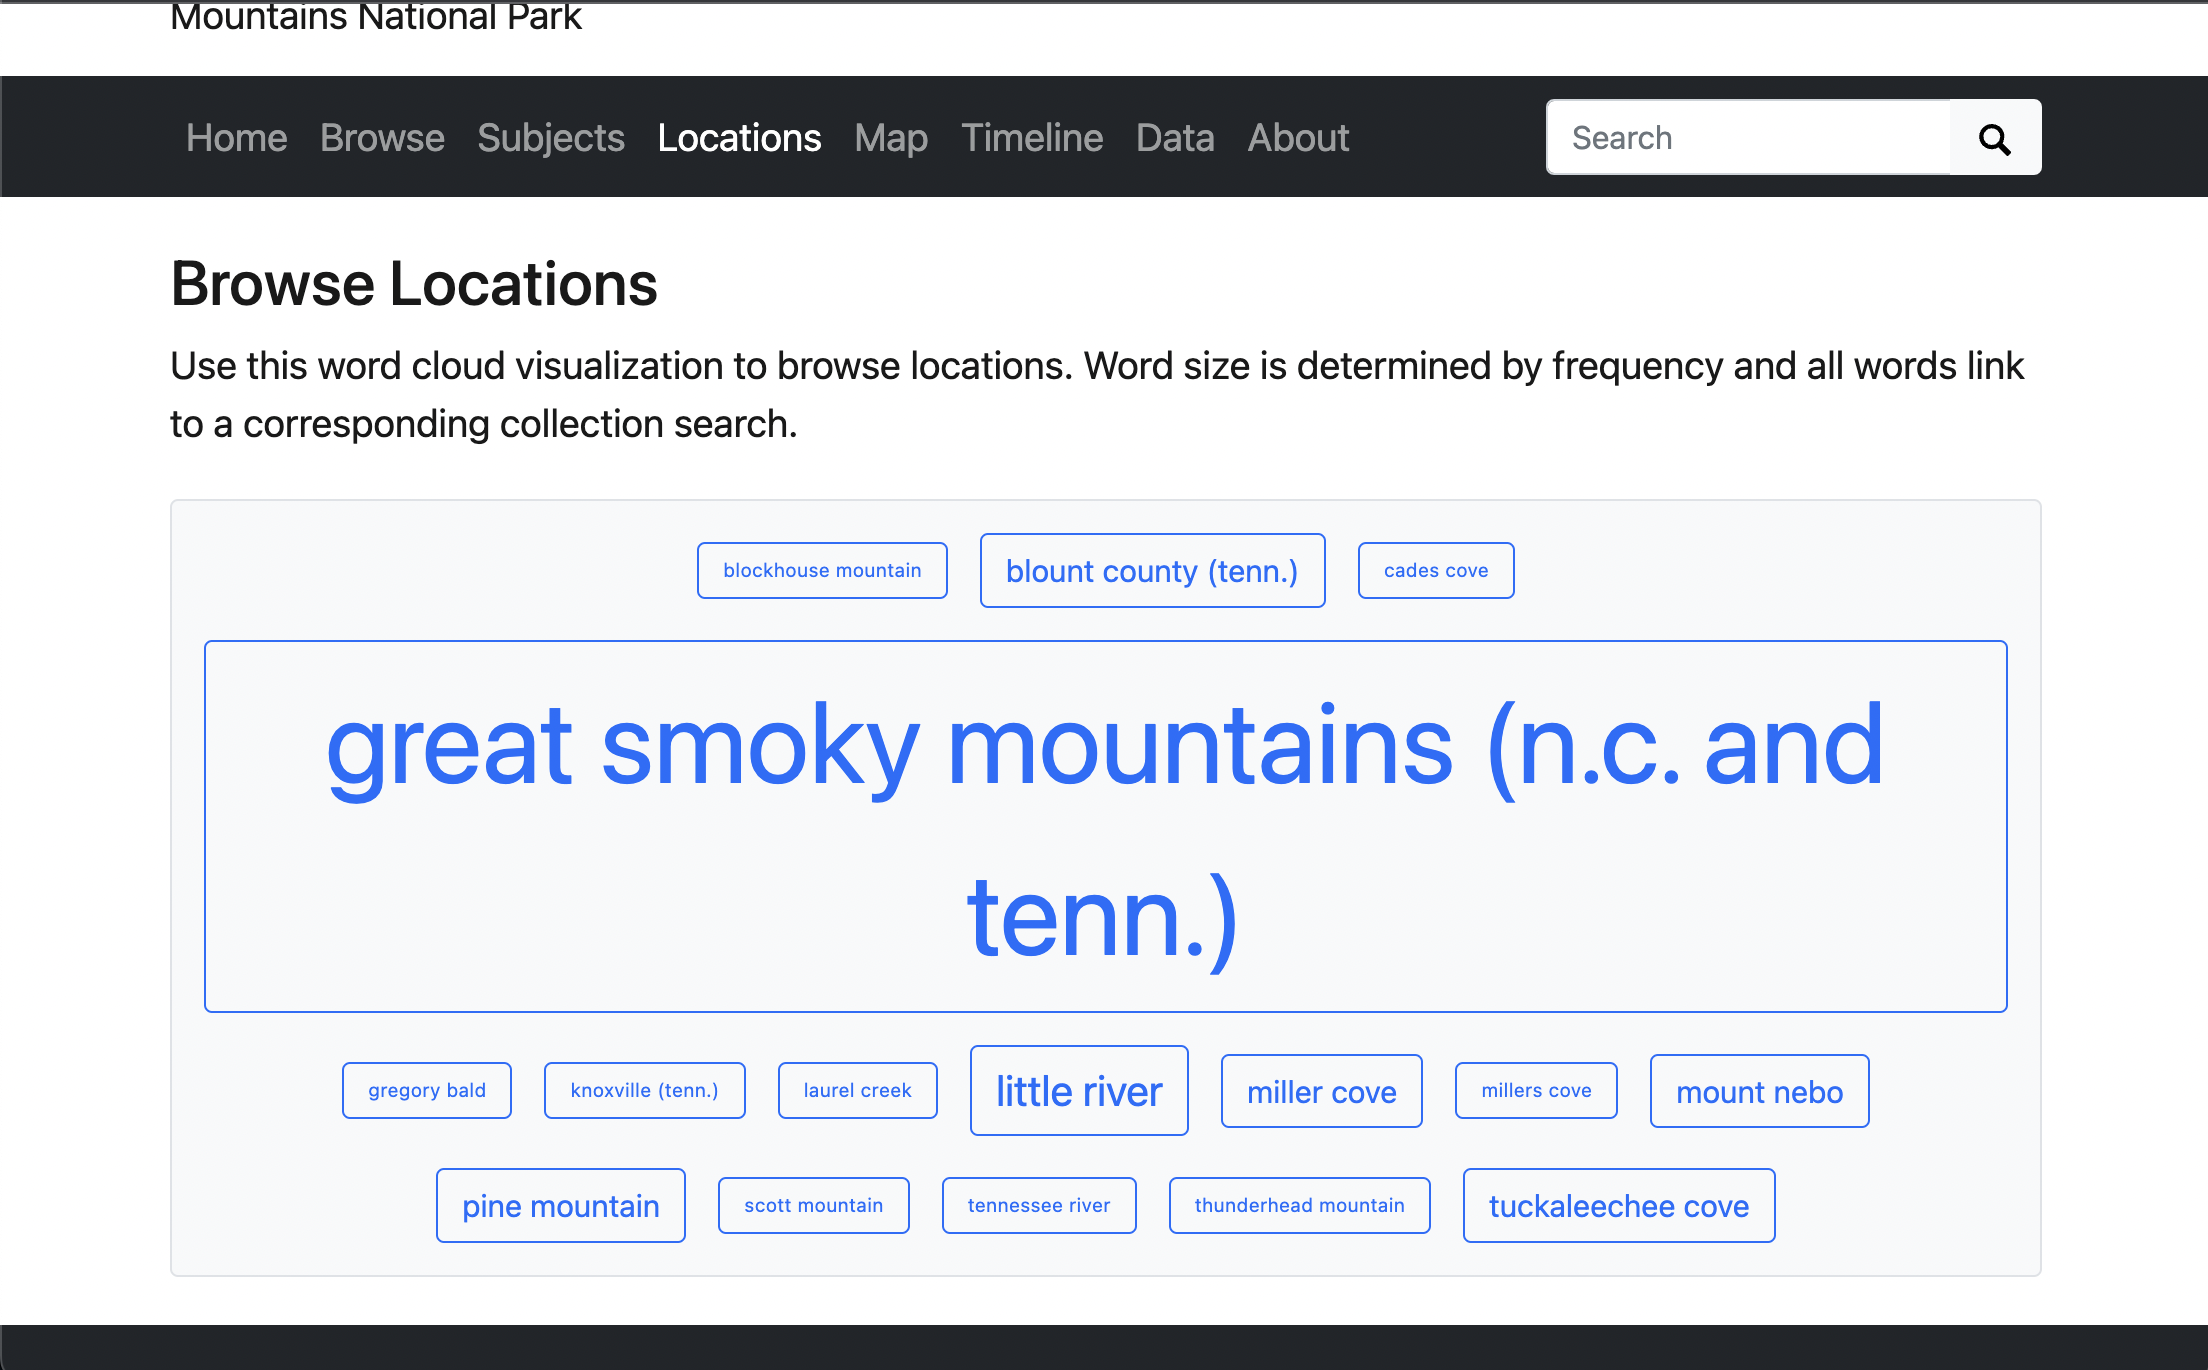
Task: Open the scott mountain tag
Action: [x=814, y=1205]
